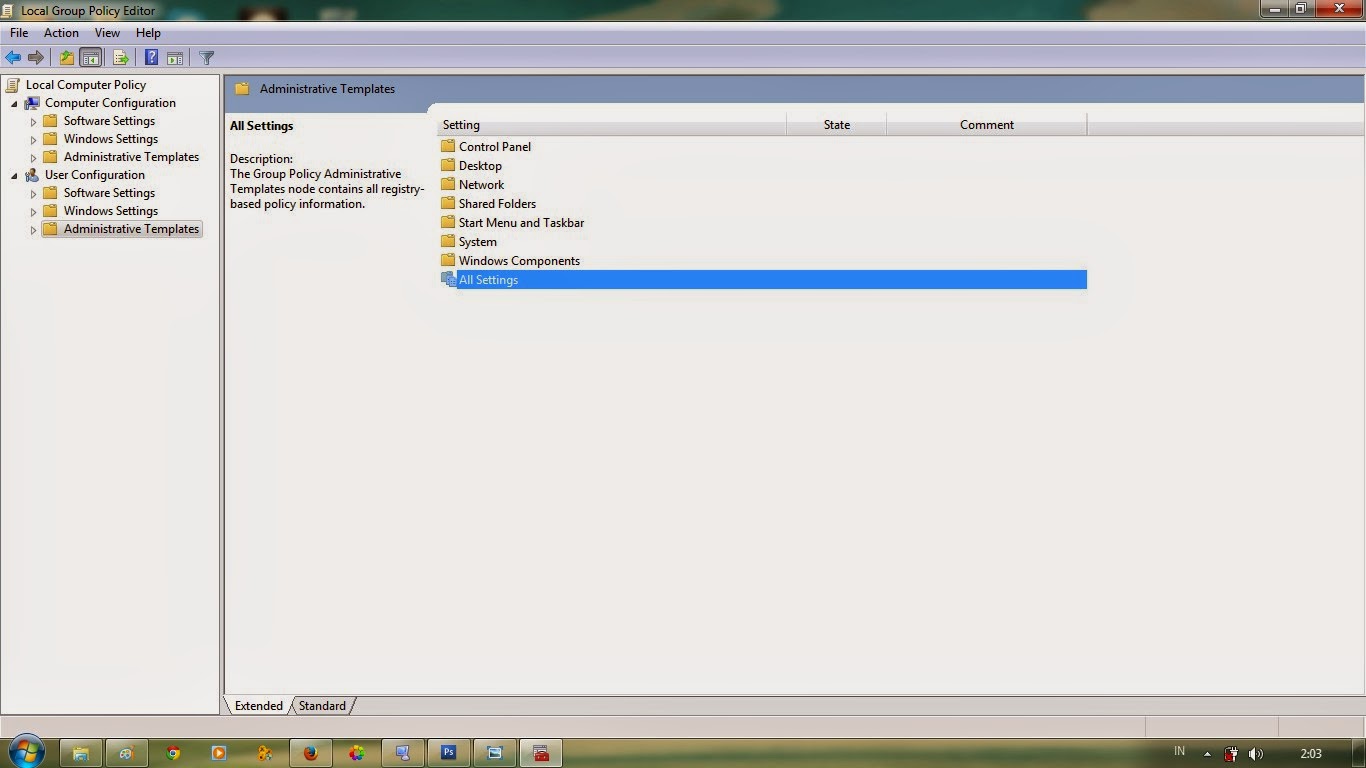Open Firefox from the taskbar
This screenshot has width=1366, height=768.
(x=310, y=753)
